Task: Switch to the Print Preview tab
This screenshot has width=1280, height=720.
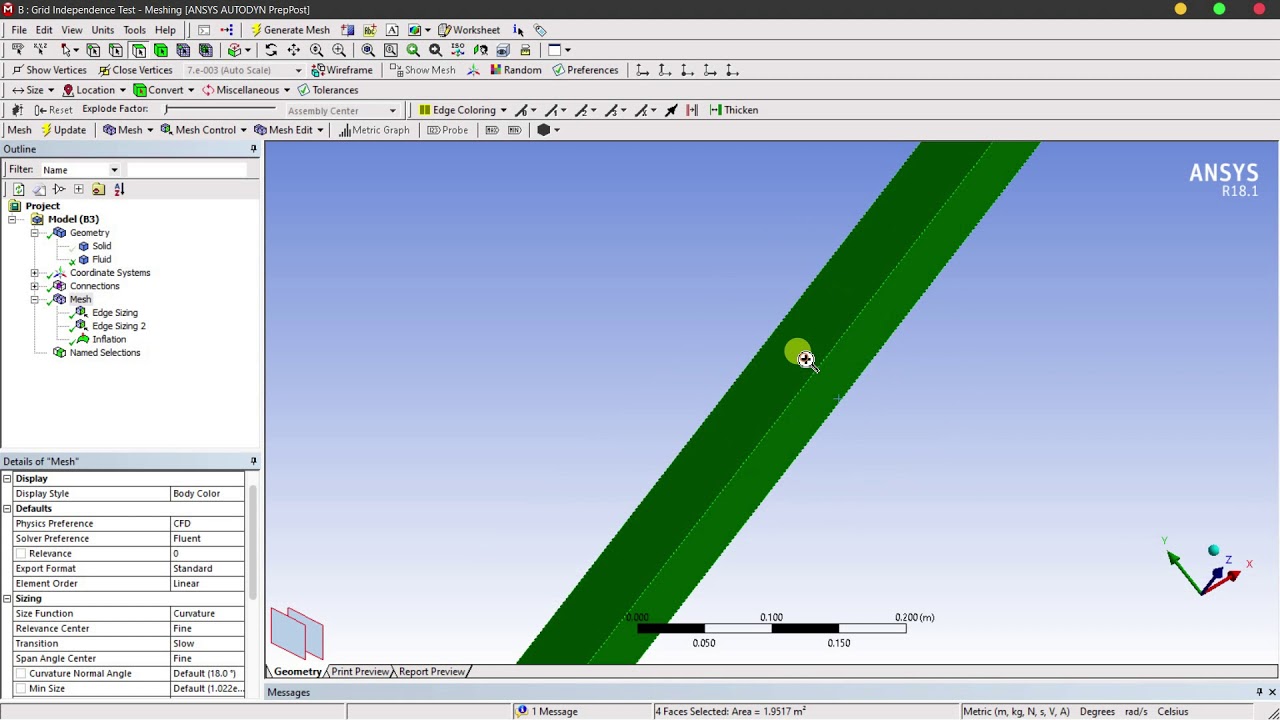Action: click(360, 672)
